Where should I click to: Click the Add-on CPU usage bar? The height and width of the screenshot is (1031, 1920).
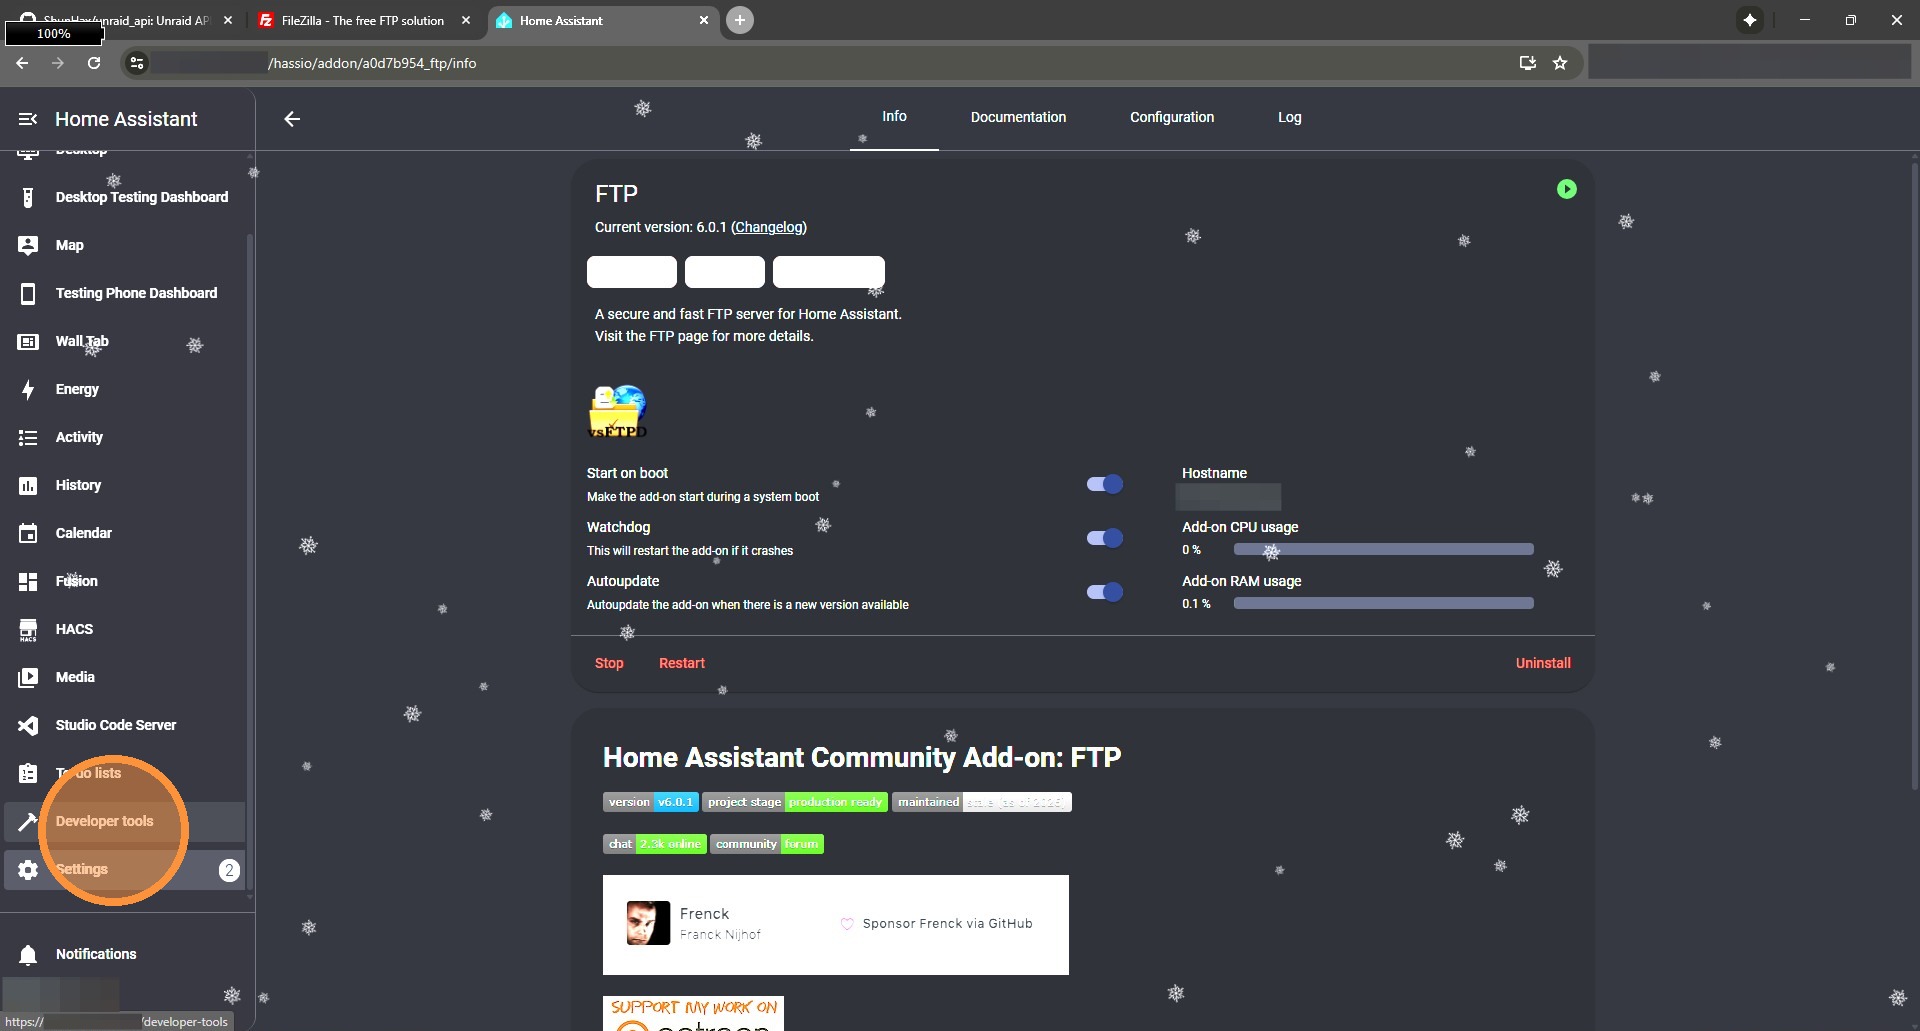[x=1384, y=549]
